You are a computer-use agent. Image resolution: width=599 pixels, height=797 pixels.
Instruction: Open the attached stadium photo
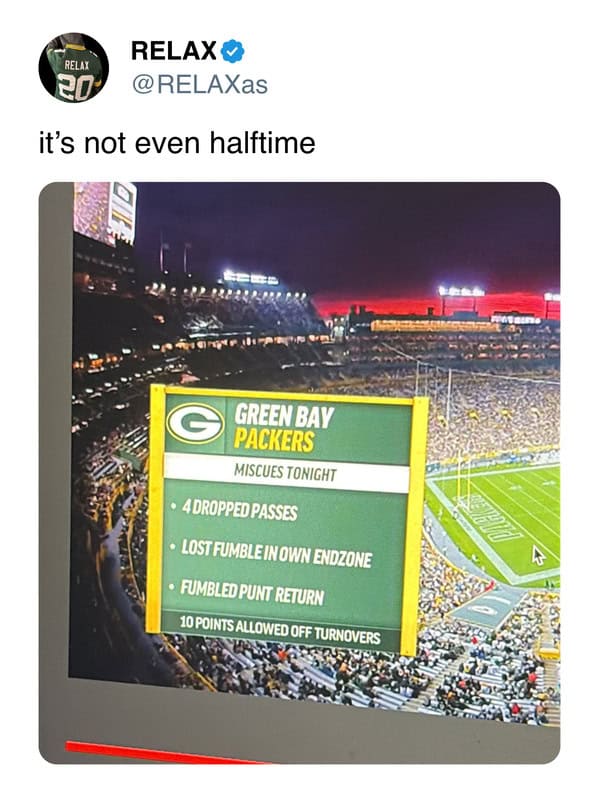point(300,473)
